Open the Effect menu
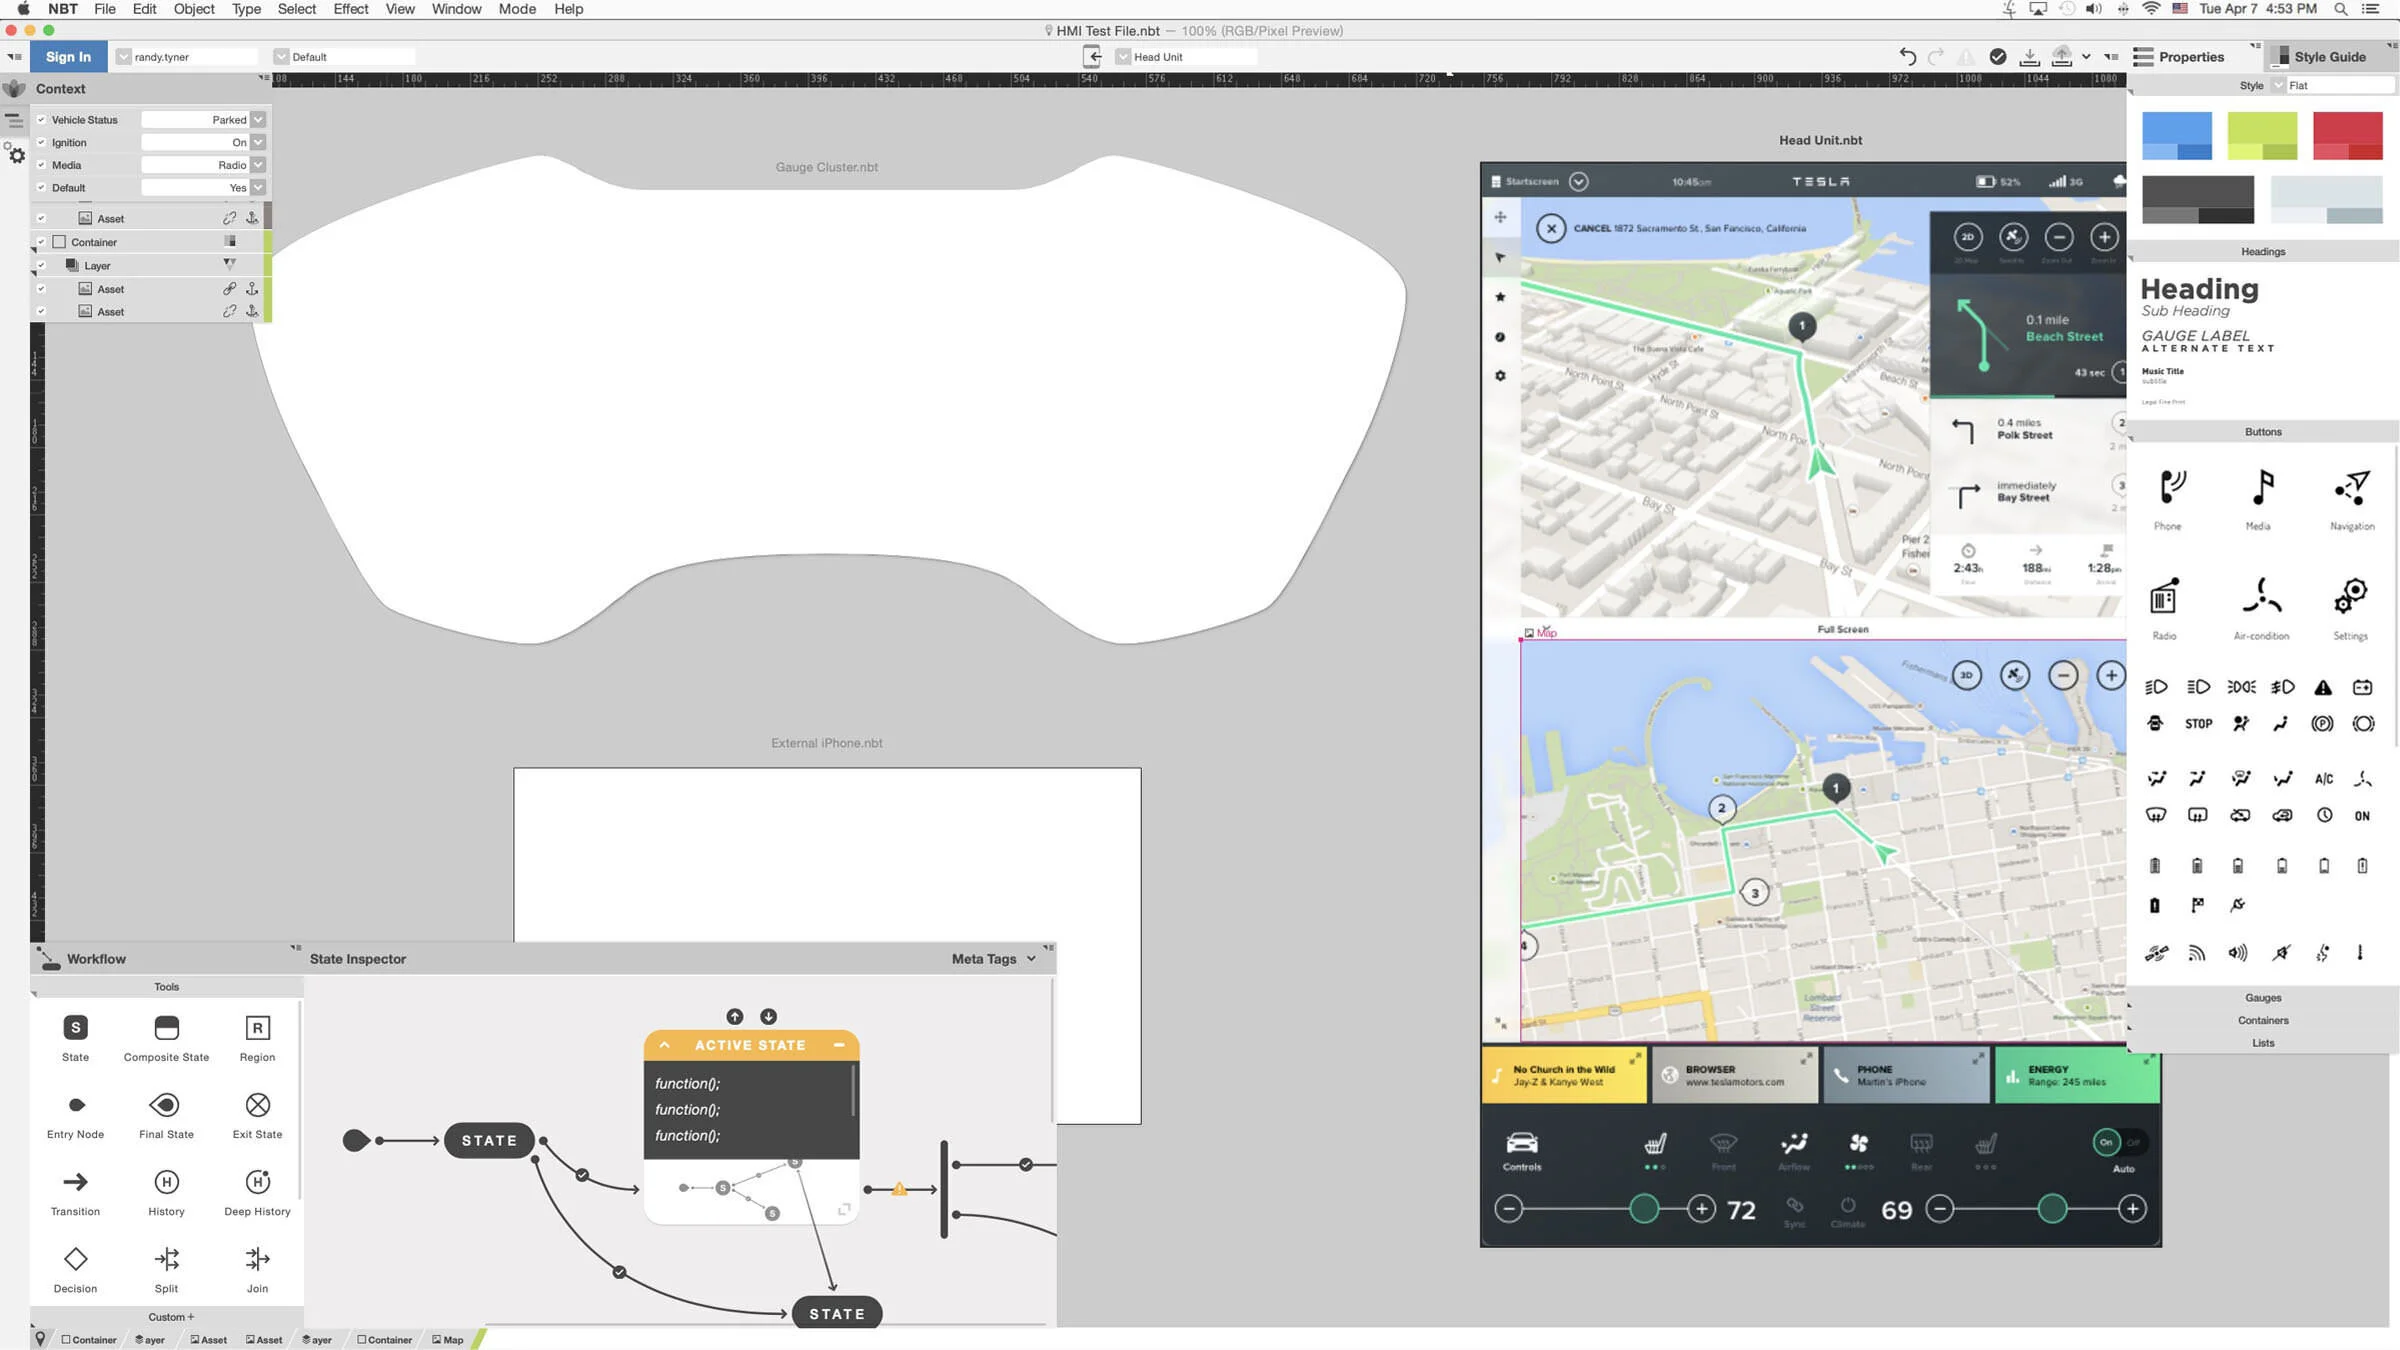 click(x=350, y=9)
